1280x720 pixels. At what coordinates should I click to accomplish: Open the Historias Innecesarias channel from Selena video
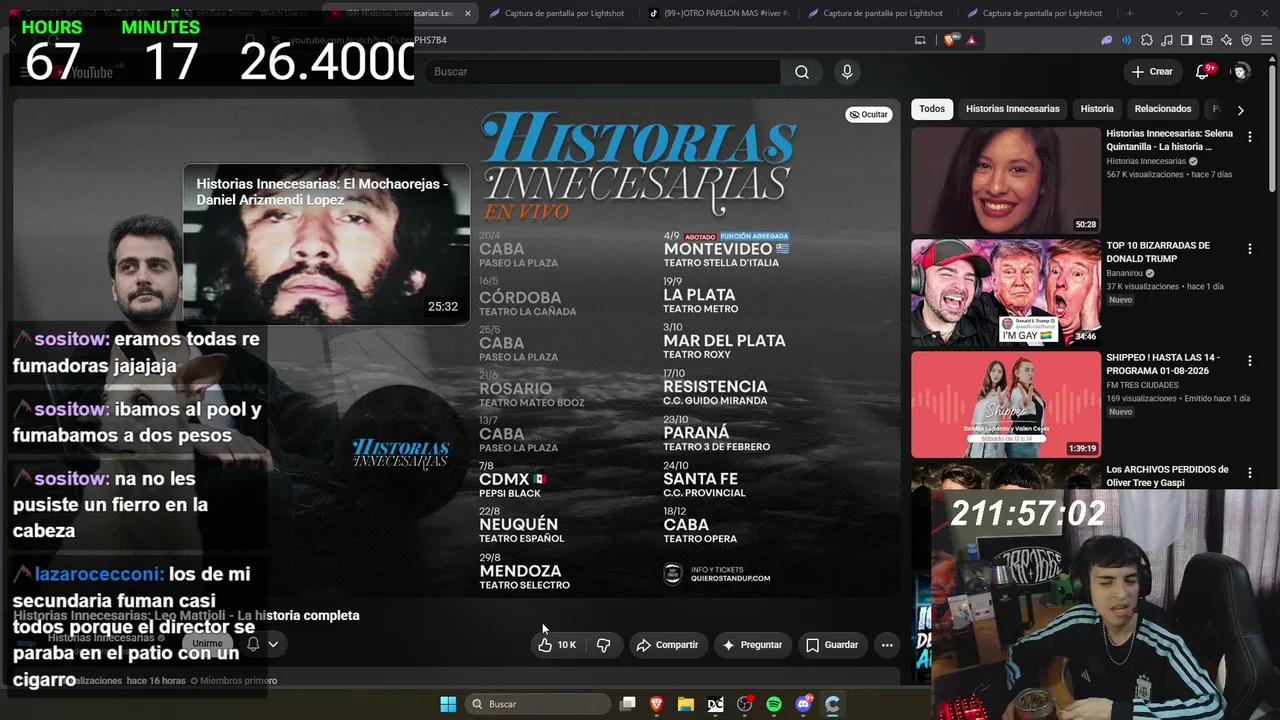1146,161
